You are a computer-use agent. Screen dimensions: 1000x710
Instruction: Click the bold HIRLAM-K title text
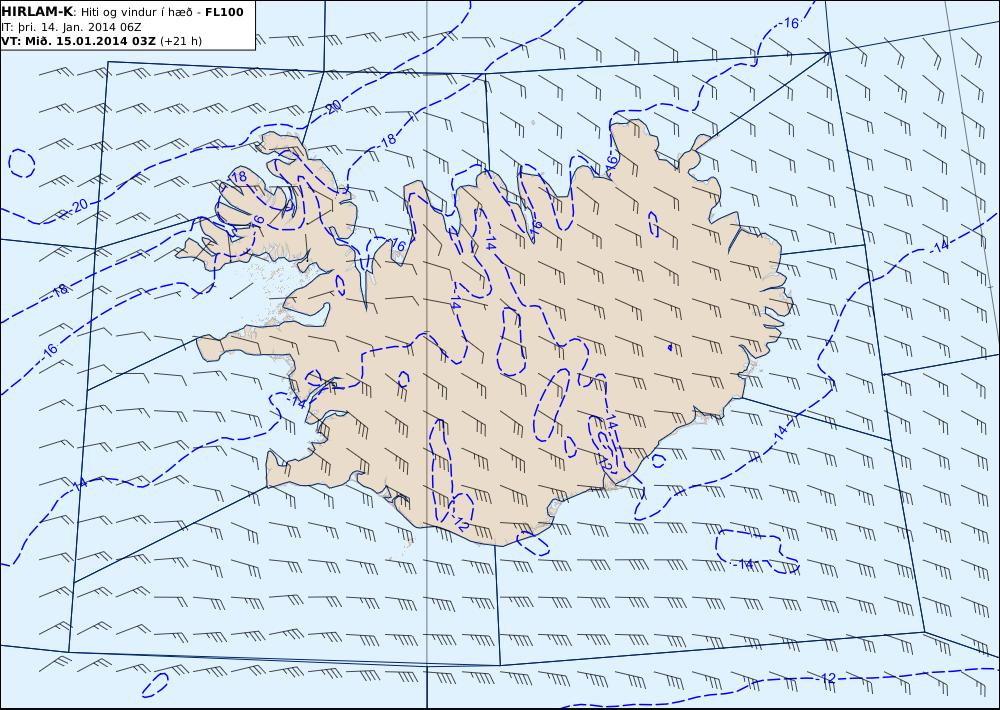point(37,11)
